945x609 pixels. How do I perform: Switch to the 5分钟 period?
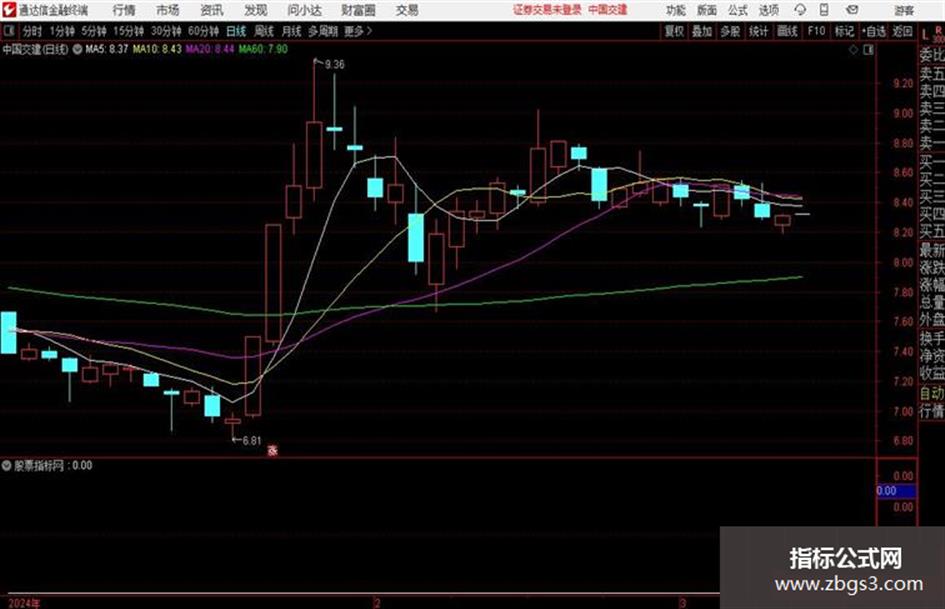coord(93,31)
